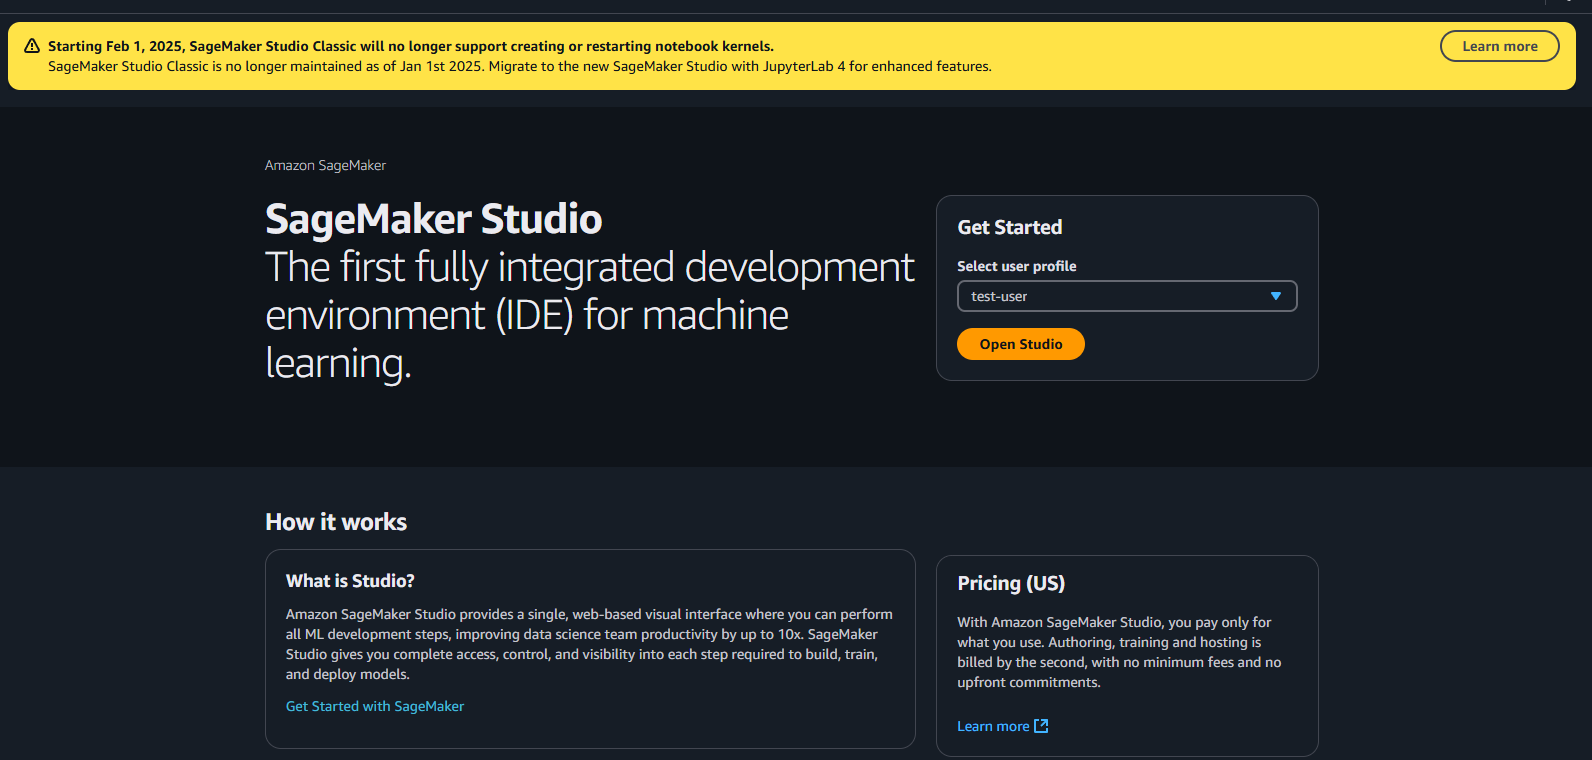Screen dimensions: 1592x760
Task: Click the Pricing (US) heading
Action: (x=1011, y=583)
